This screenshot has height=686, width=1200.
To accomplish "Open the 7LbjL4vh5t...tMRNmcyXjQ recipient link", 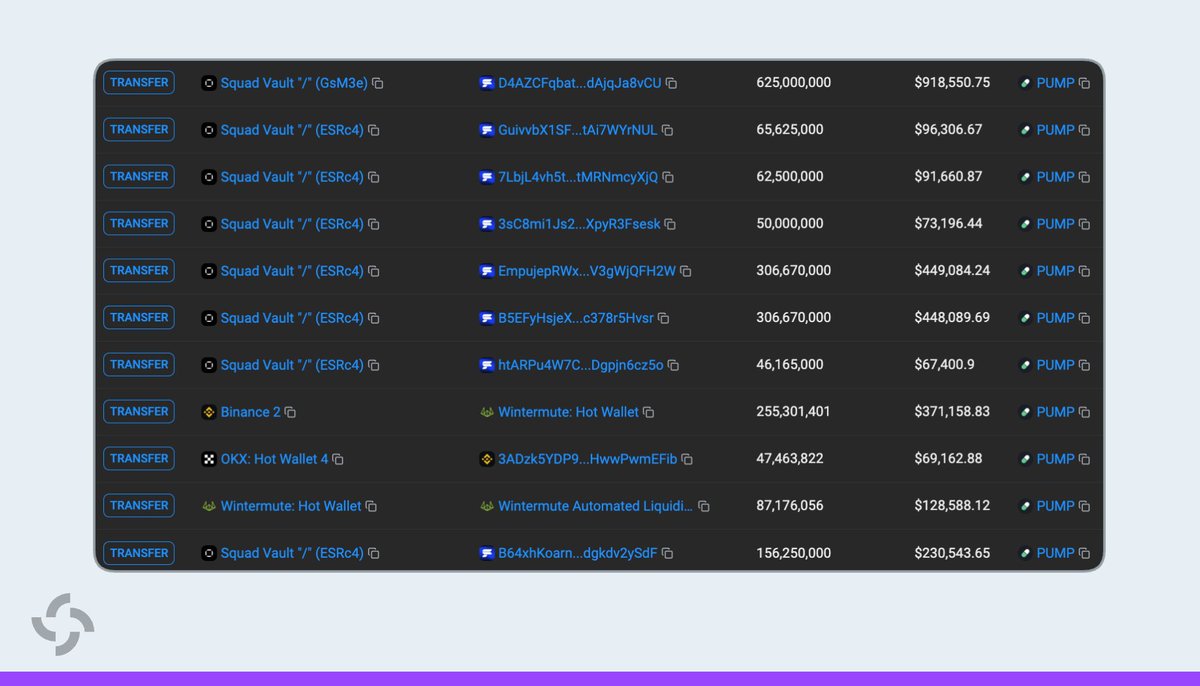I will coord(578,177).
